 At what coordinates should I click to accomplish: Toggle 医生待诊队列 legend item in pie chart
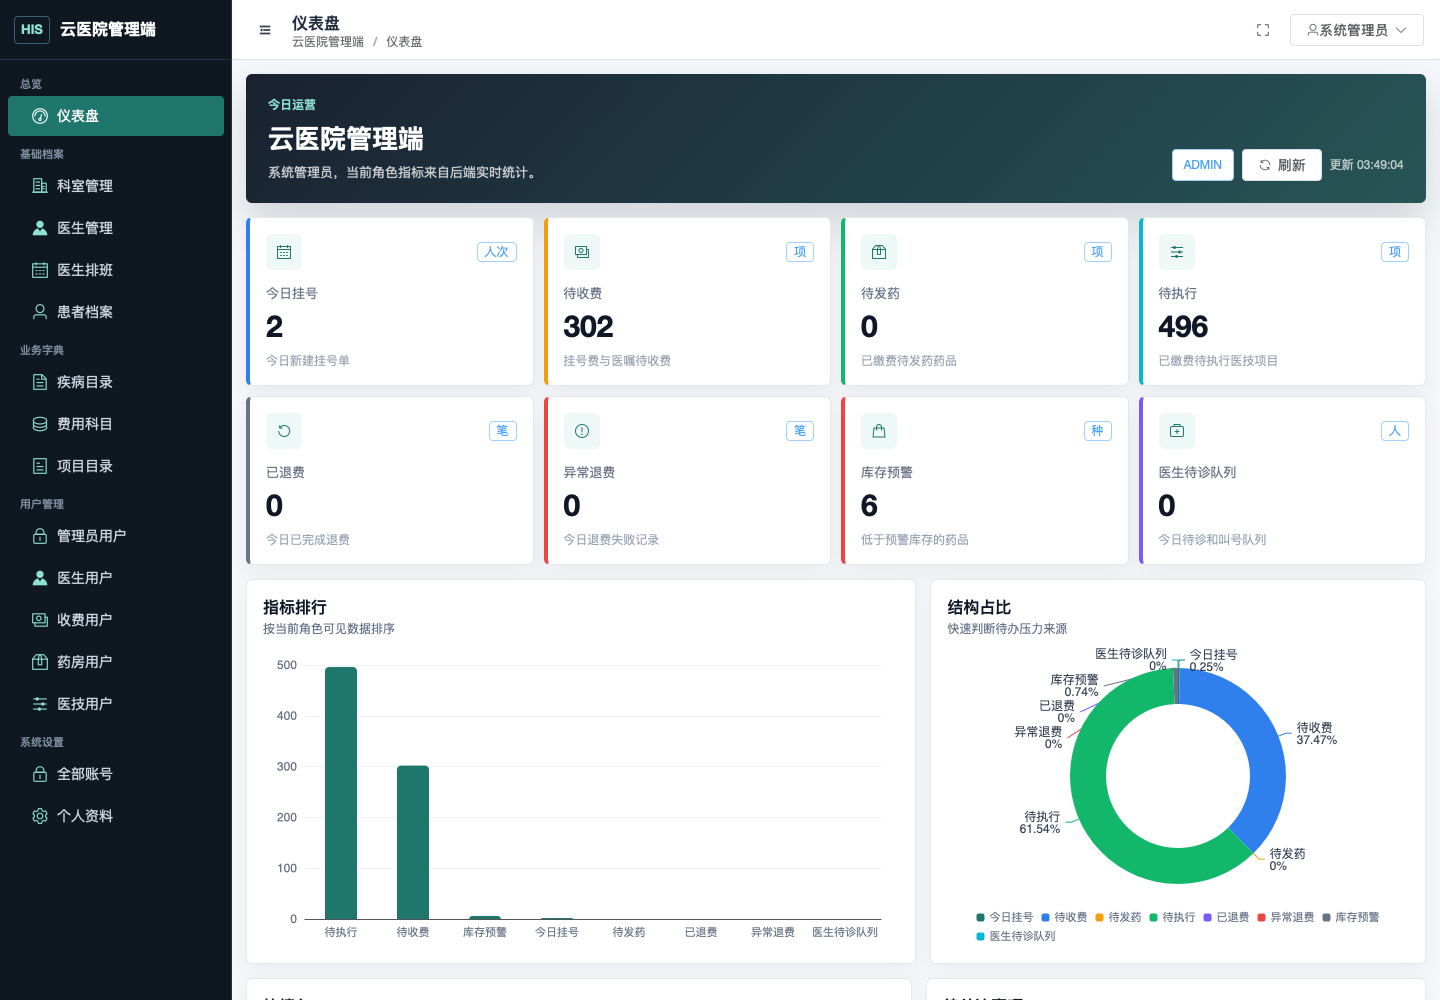click(1016, 936)
